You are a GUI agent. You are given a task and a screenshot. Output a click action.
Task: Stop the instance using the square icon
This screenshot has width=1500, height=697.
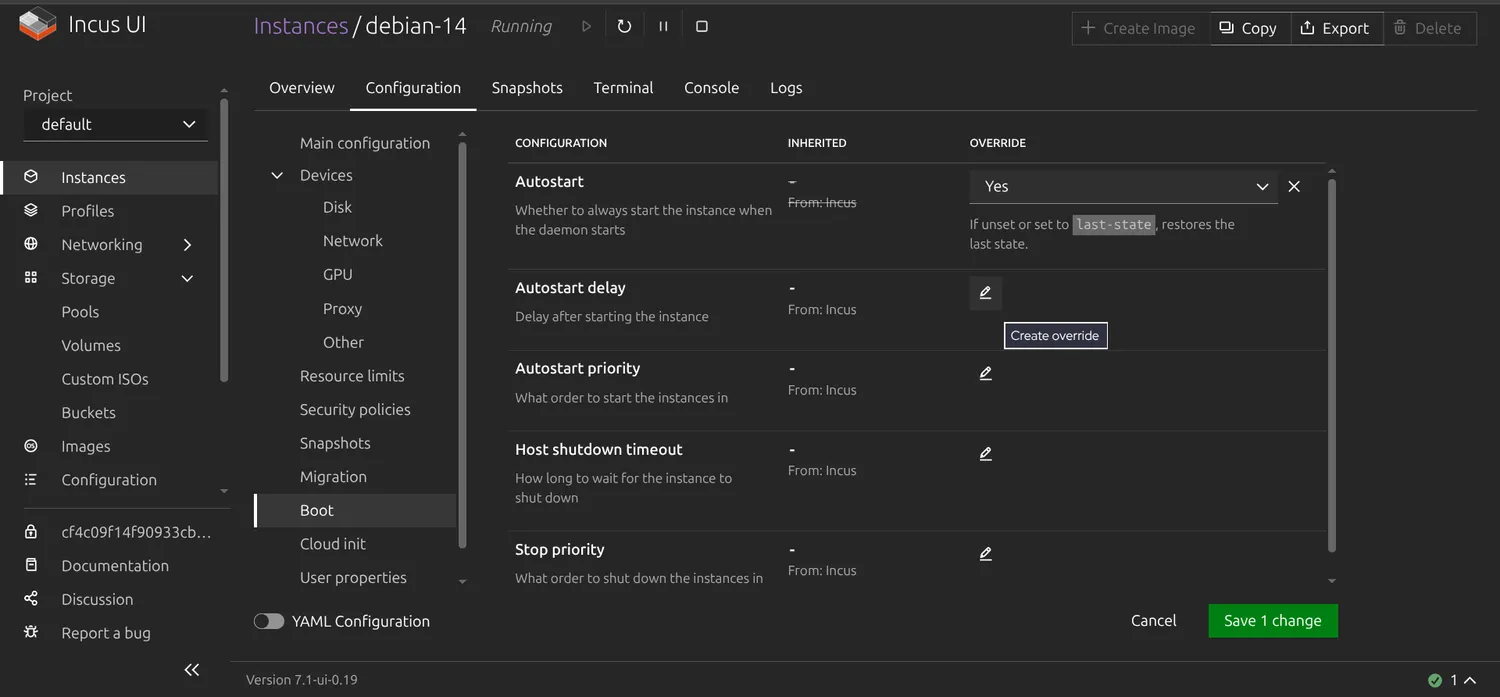(x=702, y=27)
